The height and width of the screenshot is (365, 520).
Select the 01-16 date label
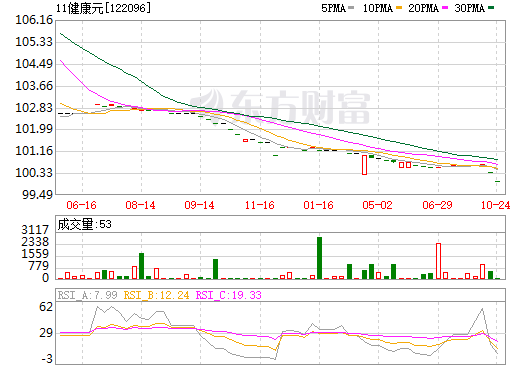click(x=319, y=205)
